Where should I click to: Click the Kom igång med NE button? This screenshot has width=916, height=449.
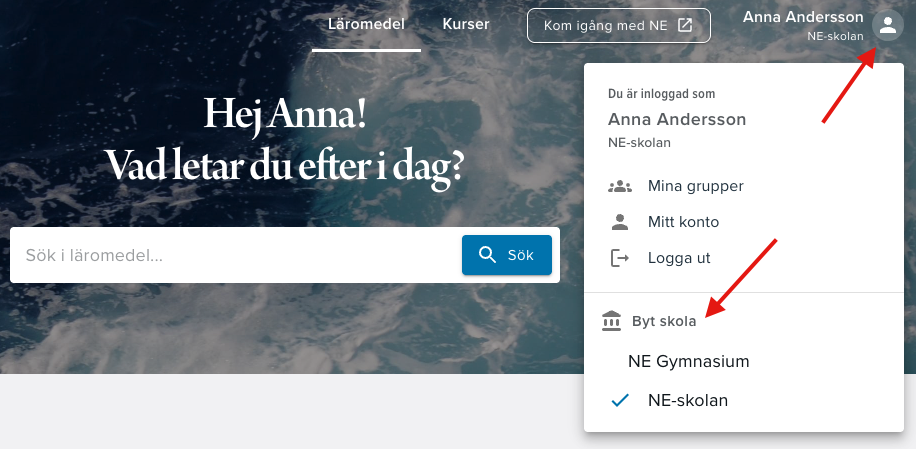pos(619,26)
